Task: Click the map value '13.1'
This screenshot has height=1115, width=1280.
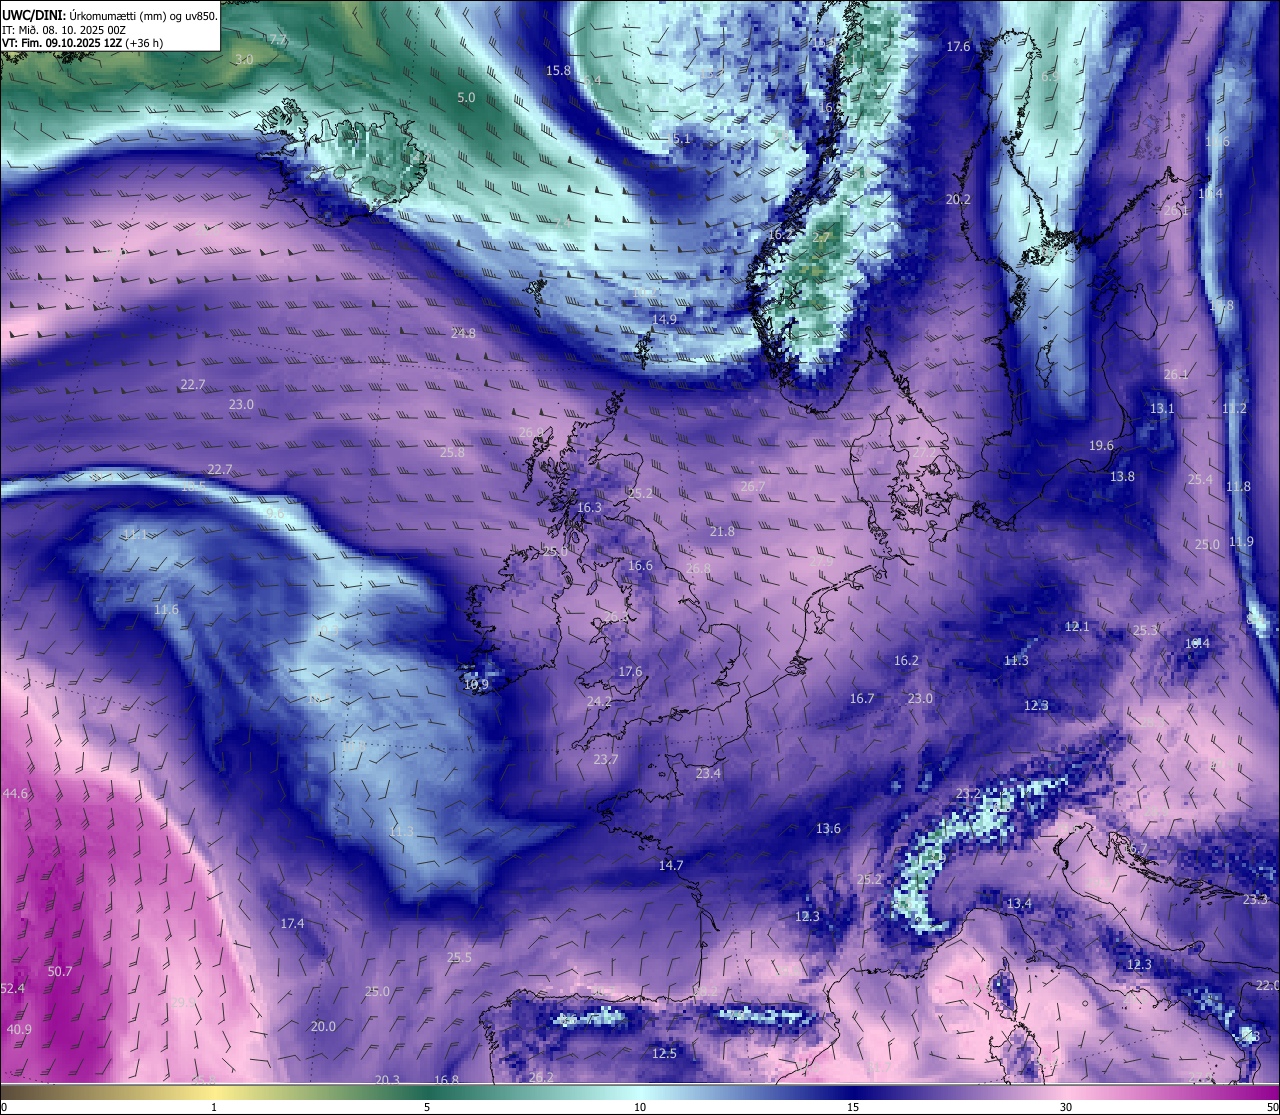Action: coord(1162,408)
